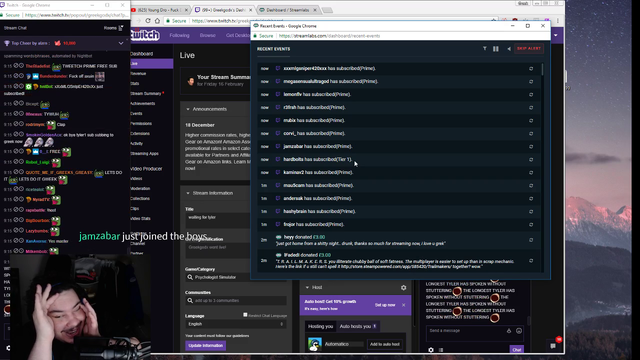Open Stream Summary in dashboard sidebar
The width and height of the screenshot is (640, 360).
click(146, 93)
